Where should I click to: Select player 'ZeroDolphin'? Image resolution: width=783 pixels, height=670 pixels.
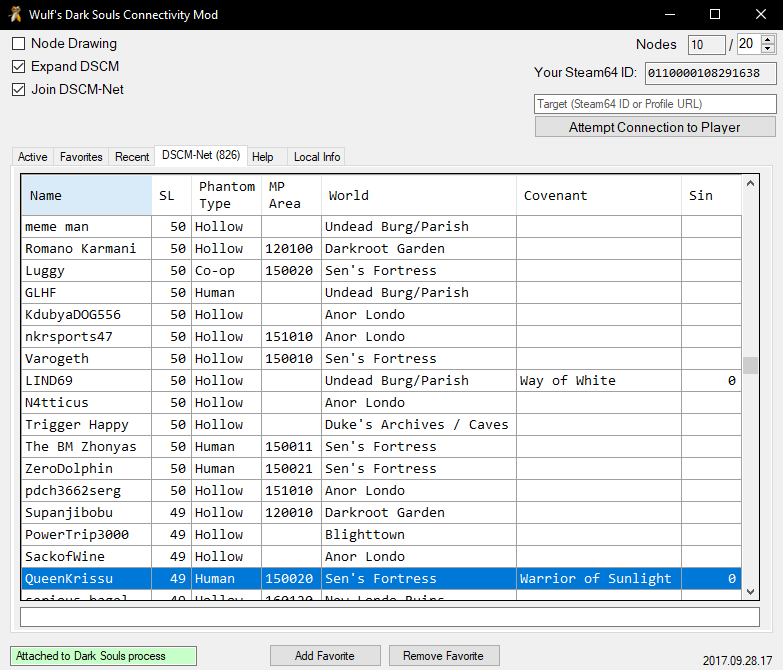[x=382, y=468]
